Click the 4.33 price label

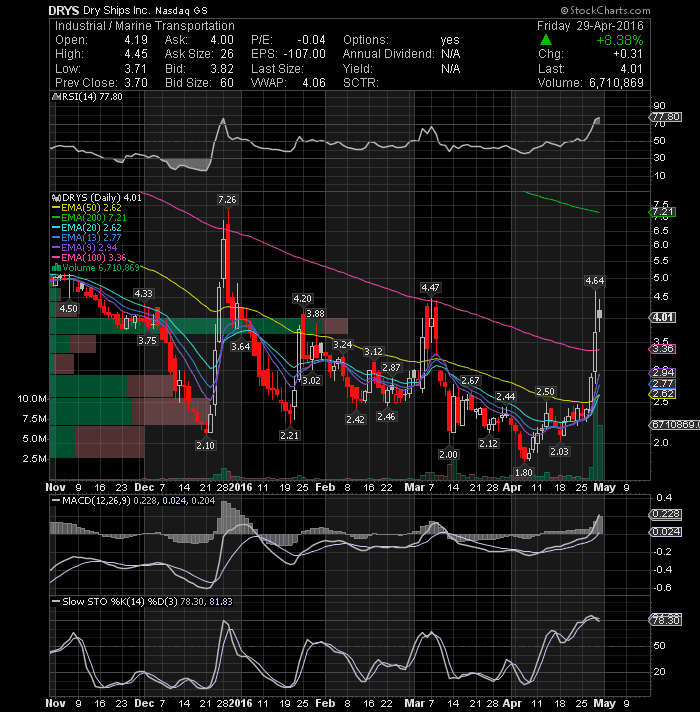point(143,293)
